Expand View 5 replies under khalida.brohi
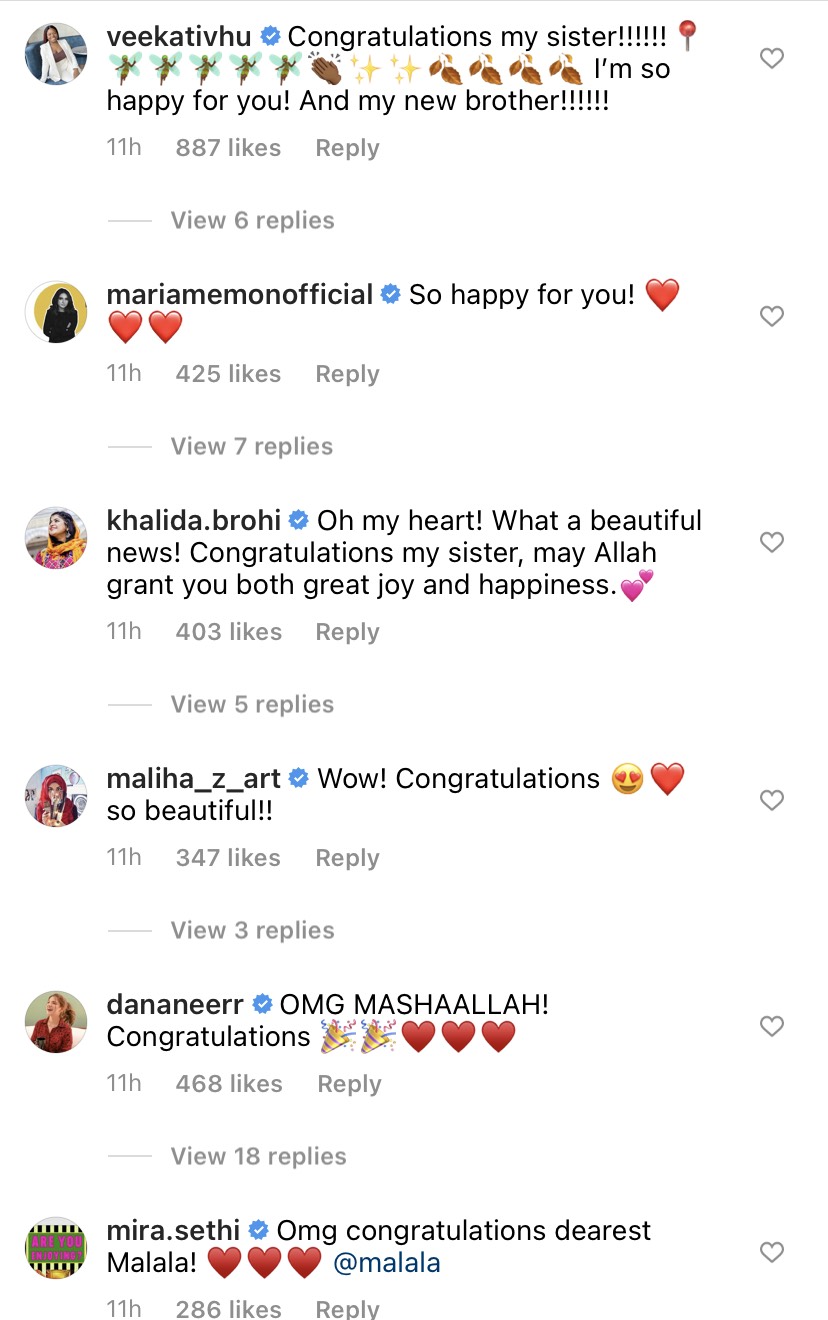This screenshot has height=1320, width=828. pyautogui.click(x=251, y=703)
